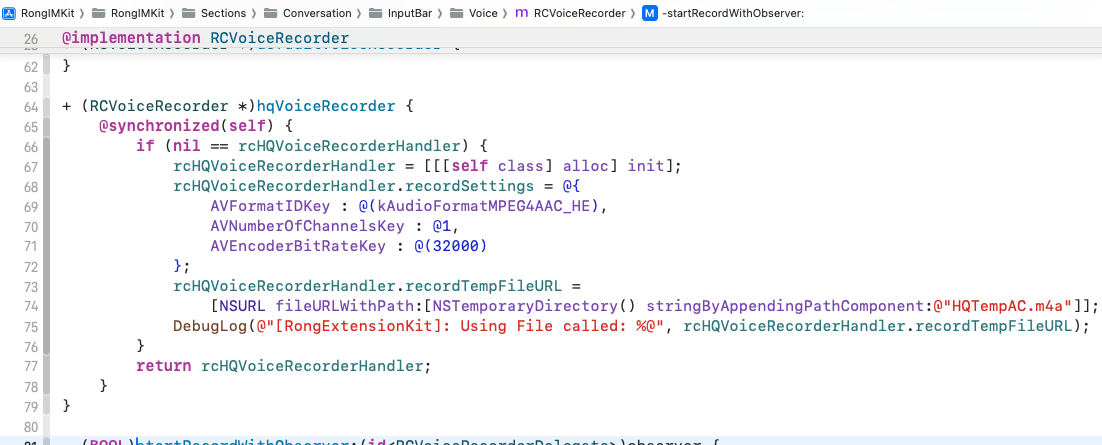Click the blue M method icon

click(650, 13)
